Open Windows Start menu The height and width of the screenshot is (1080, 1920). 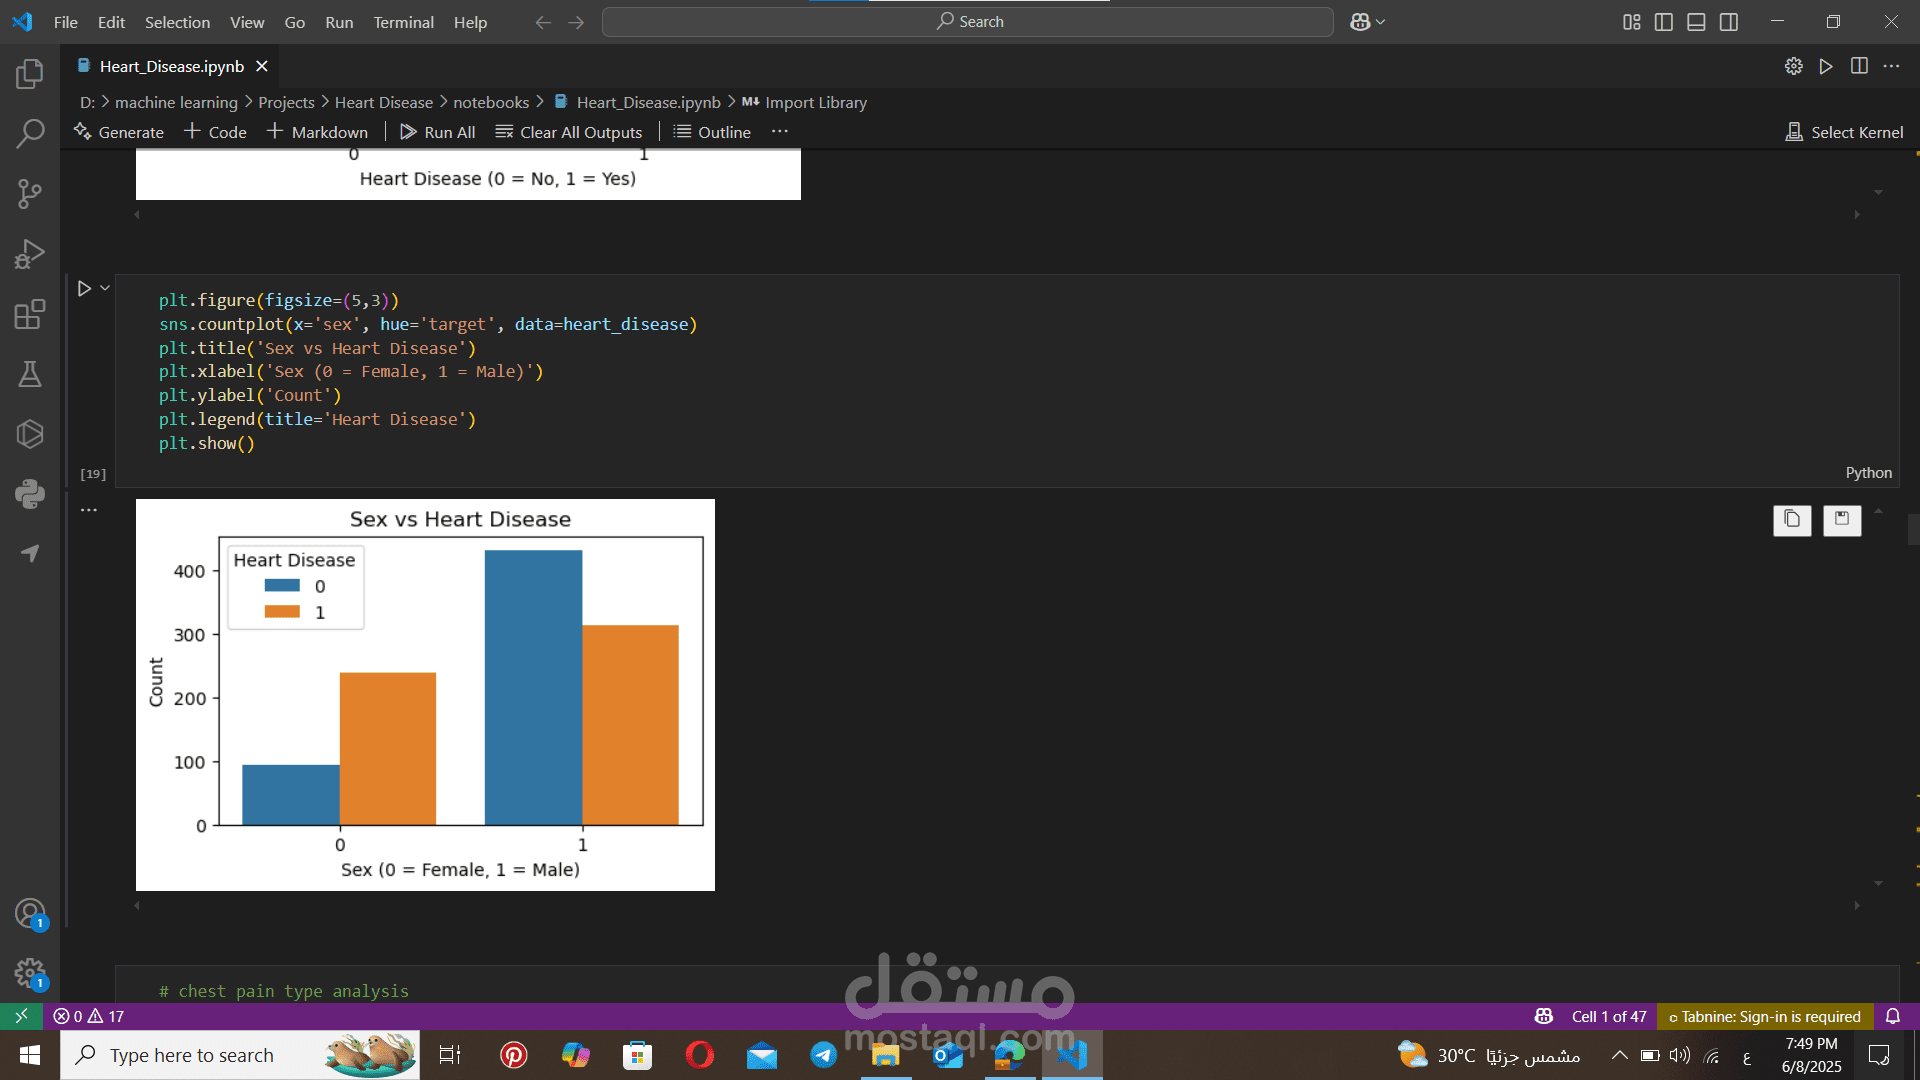click(30, 1055)
